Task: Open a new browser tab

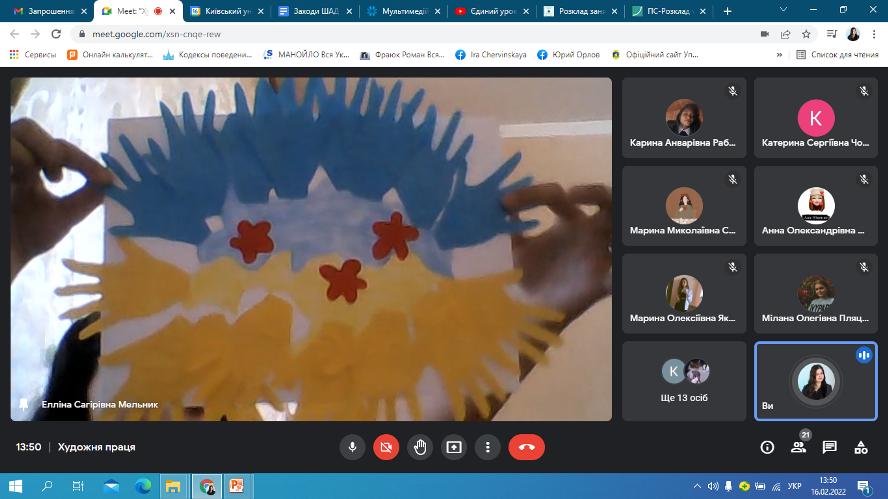Action: click(x=727, y=11)
